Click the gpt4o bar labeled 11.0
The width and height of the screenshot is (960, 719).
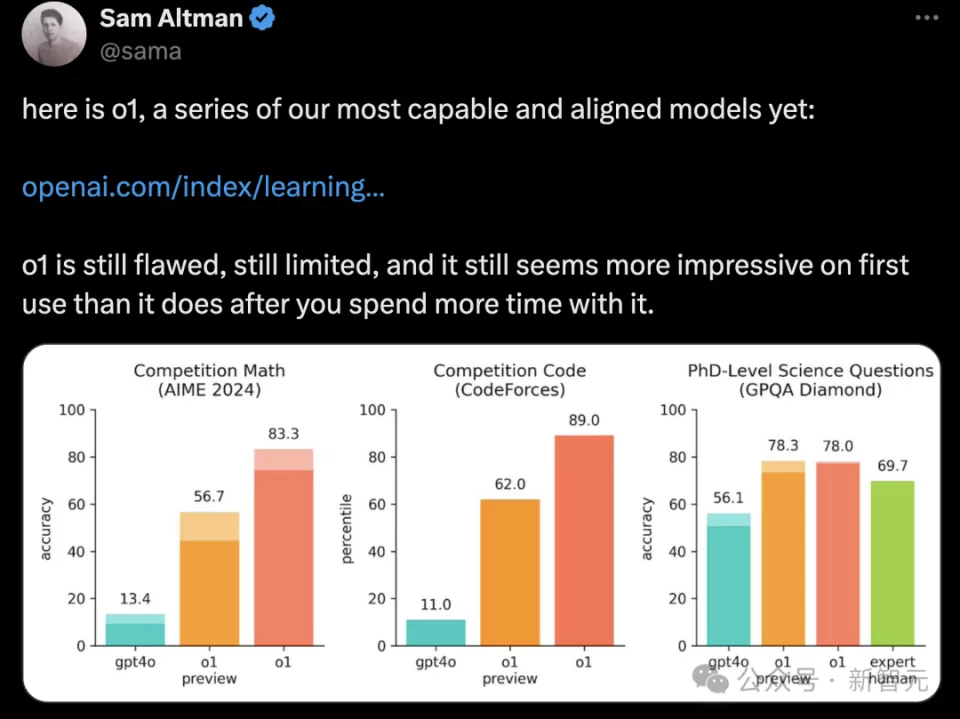tap(435, 632)
